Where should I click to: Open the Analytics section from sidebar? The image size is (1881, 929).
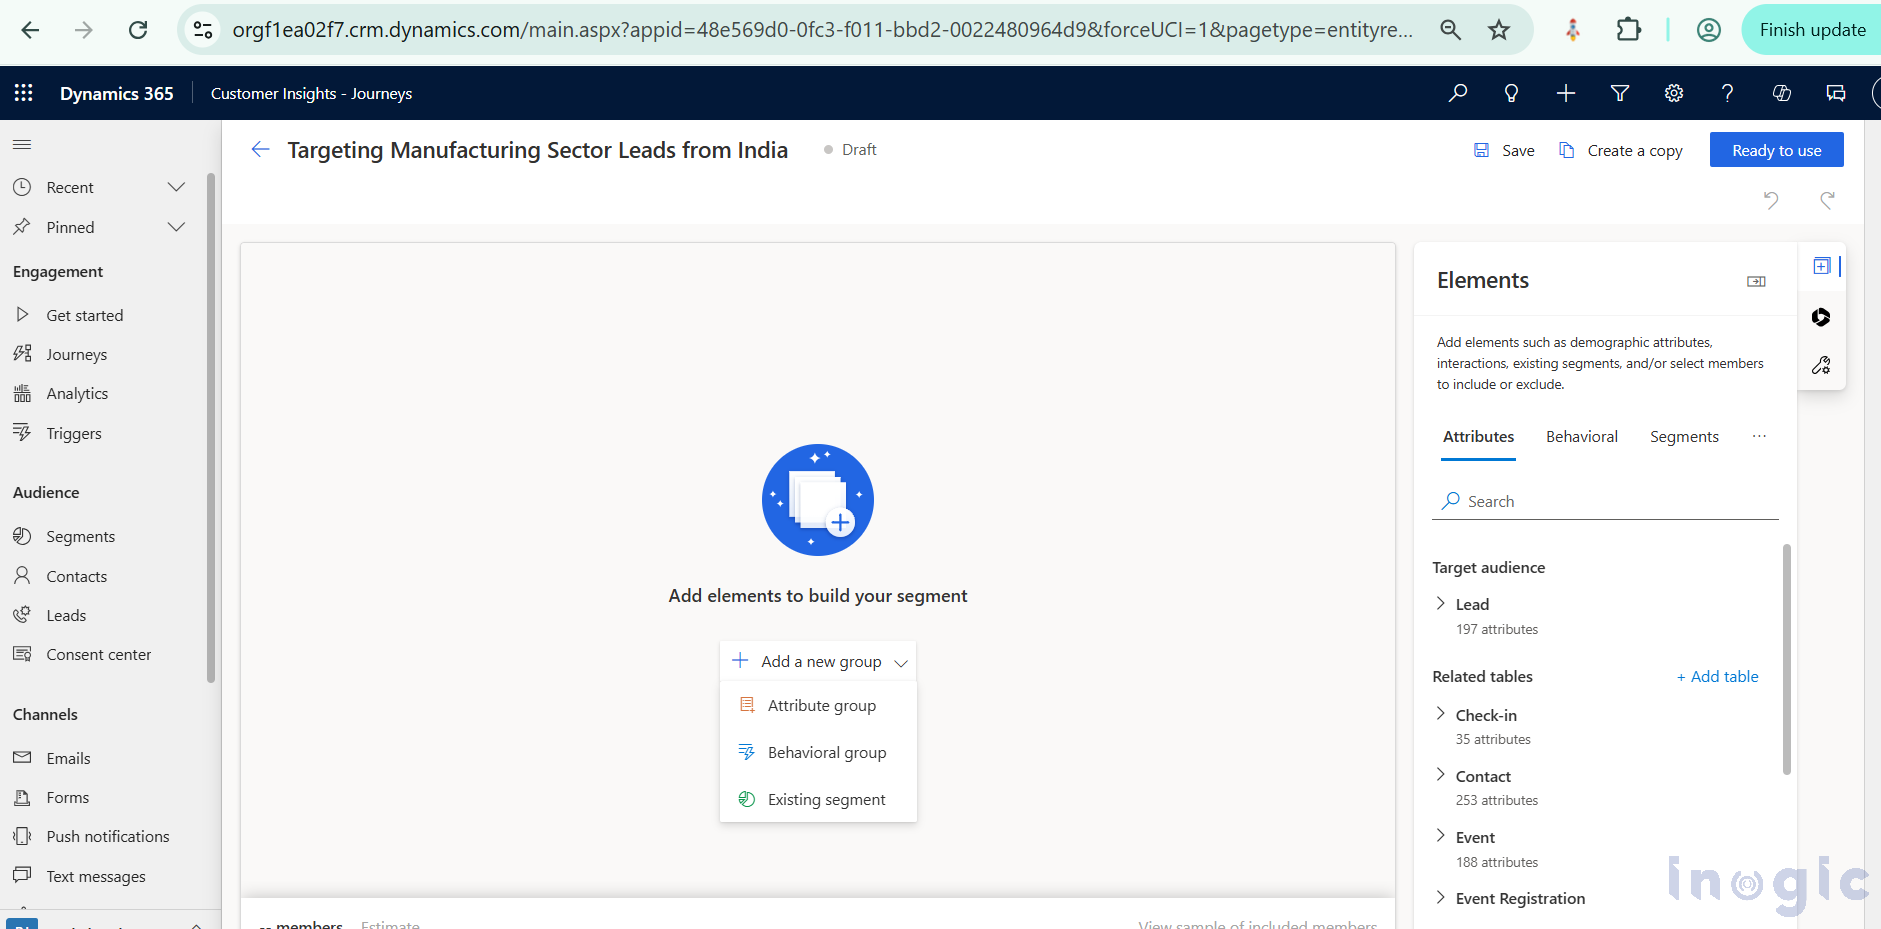click(77, 393)
